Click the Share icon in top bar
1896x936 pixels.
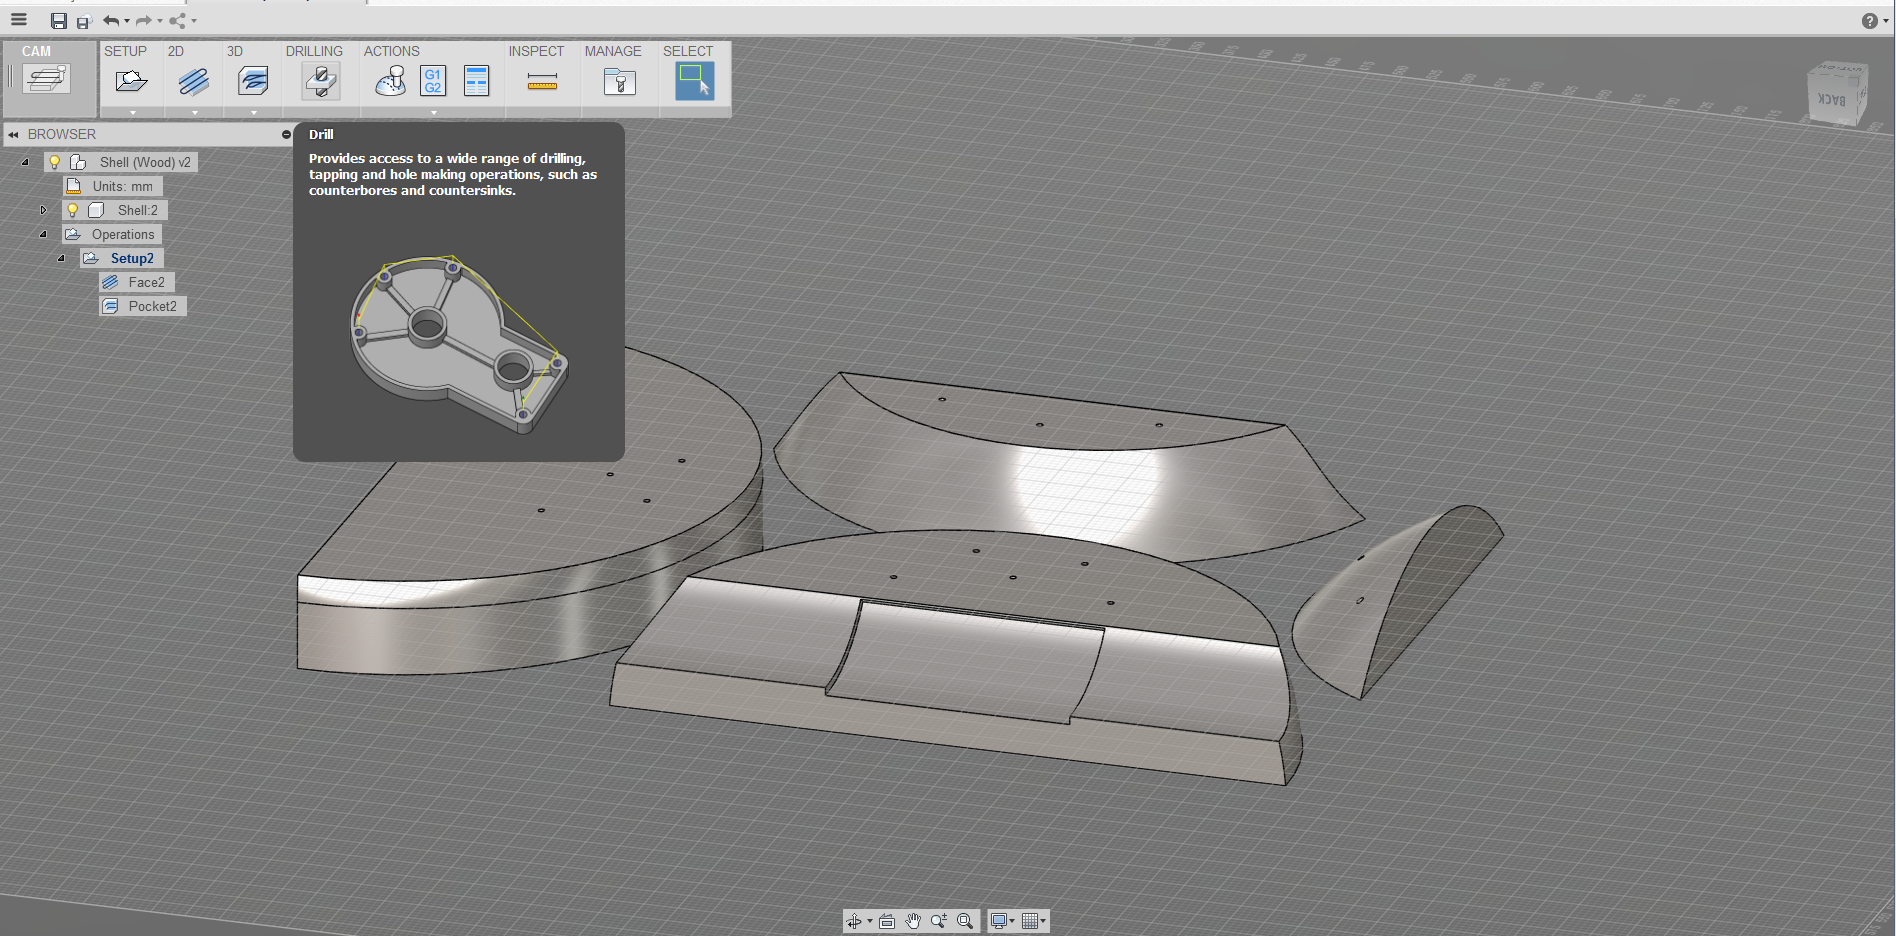tap(178, 20)
